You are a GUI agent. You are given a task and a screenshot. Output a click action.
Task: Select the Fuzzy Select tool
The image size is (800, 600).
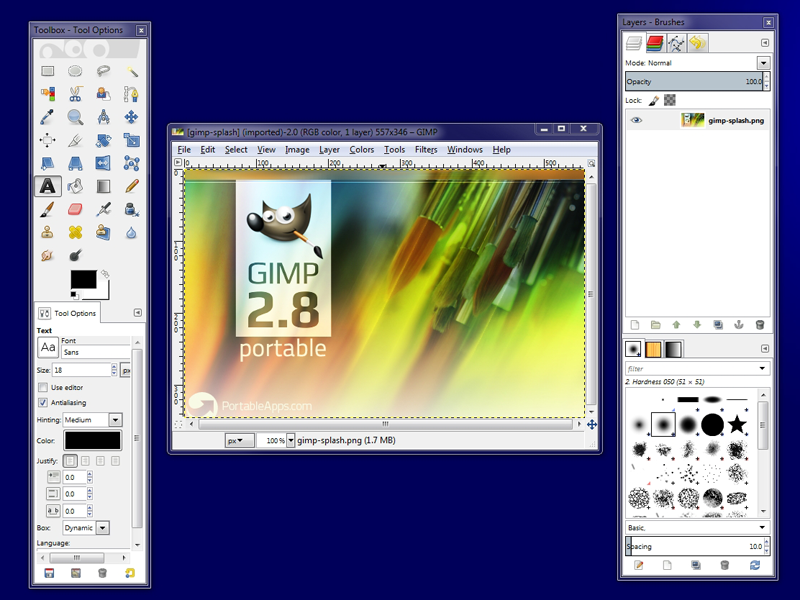(x=130, y=69)
